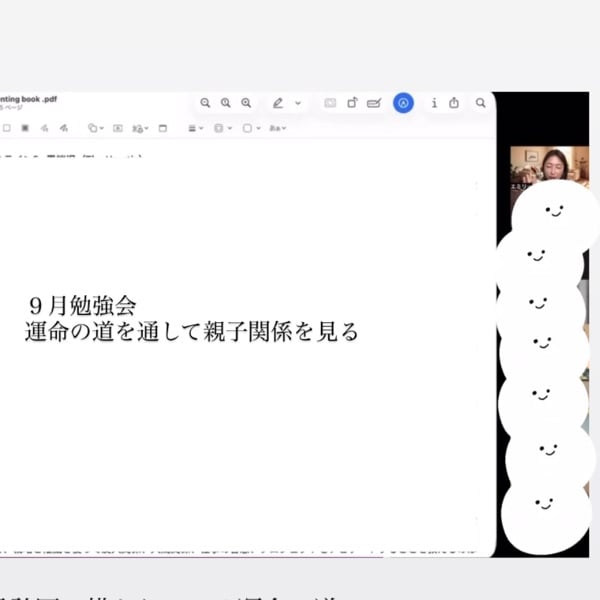Click the rotate page icon

pos(352,103)
